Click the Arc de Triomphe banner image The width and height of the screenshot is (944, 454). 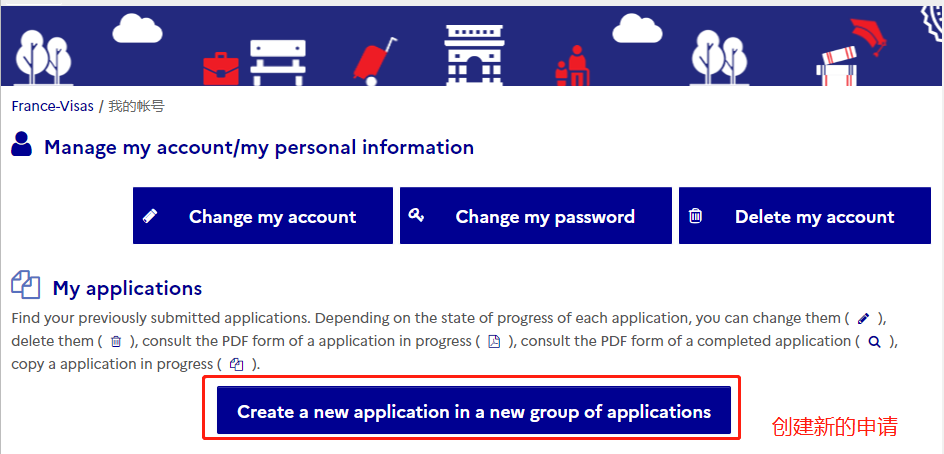click(x=474, y=55)
